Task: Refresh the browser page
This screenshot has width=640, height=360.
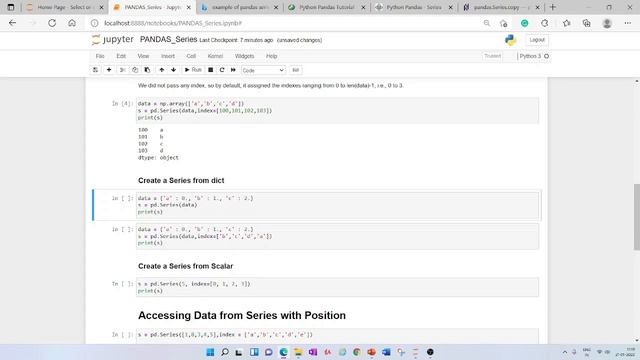Action: pyautogui.click(x=52, y=23)
